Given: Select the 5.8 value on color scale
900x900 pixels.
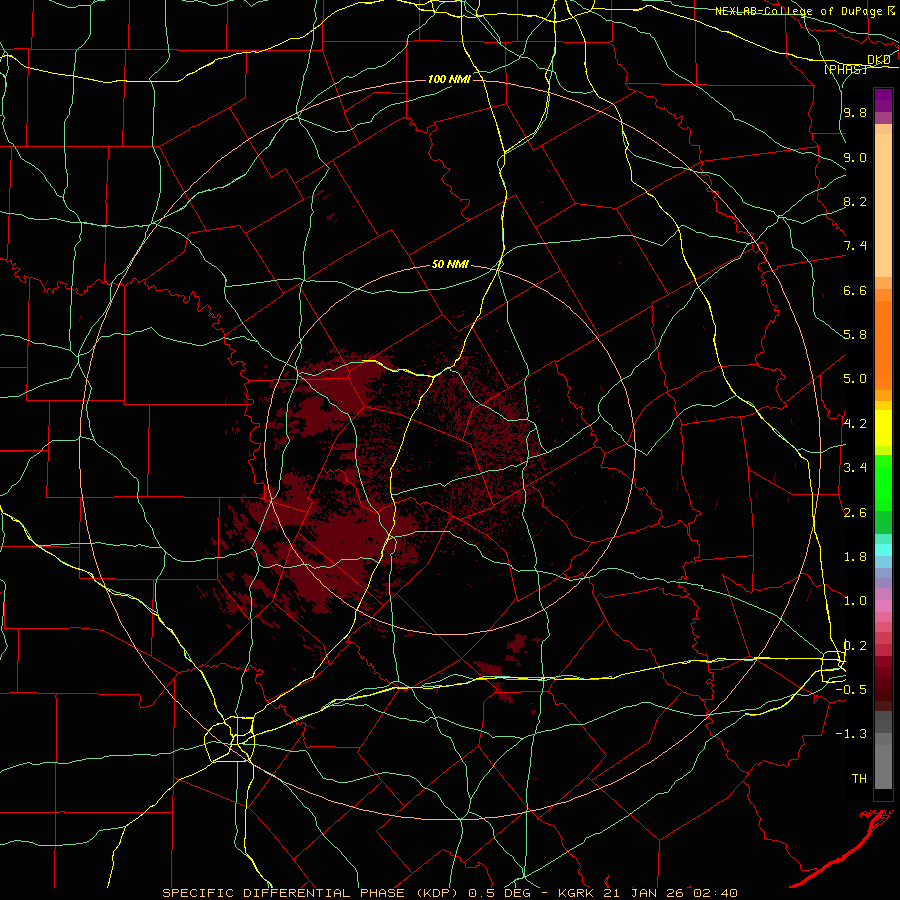Looking at the screenshot, I should [x=855, y=335].
